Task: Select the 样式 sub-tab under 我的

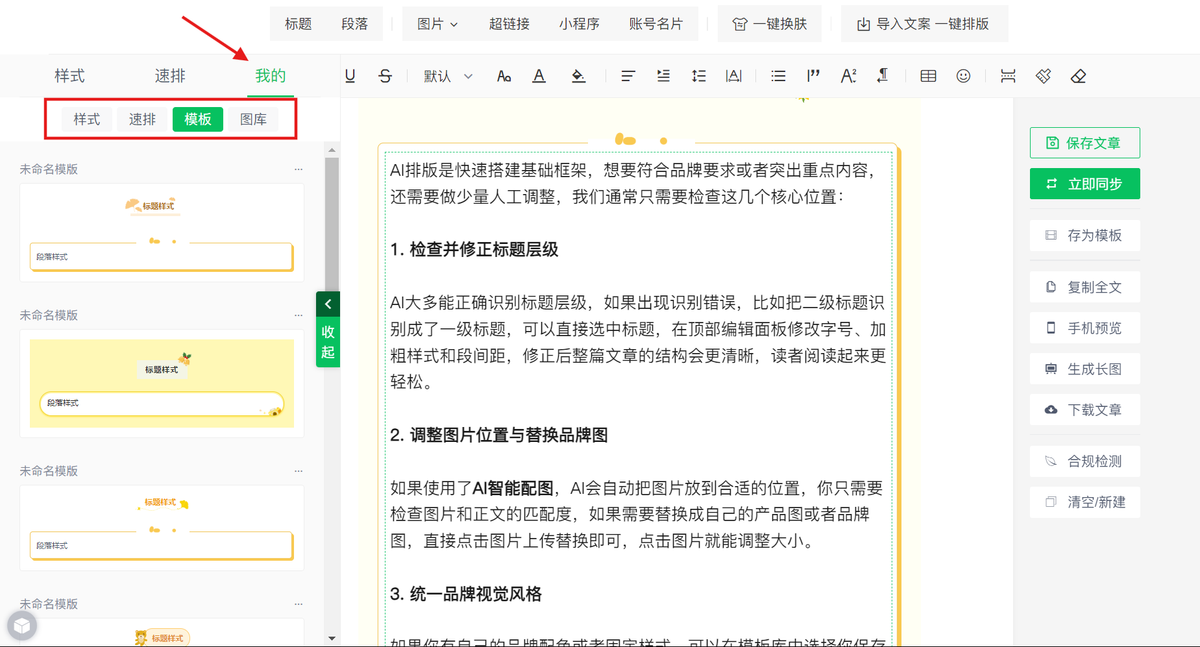Action: click(87, 119)
